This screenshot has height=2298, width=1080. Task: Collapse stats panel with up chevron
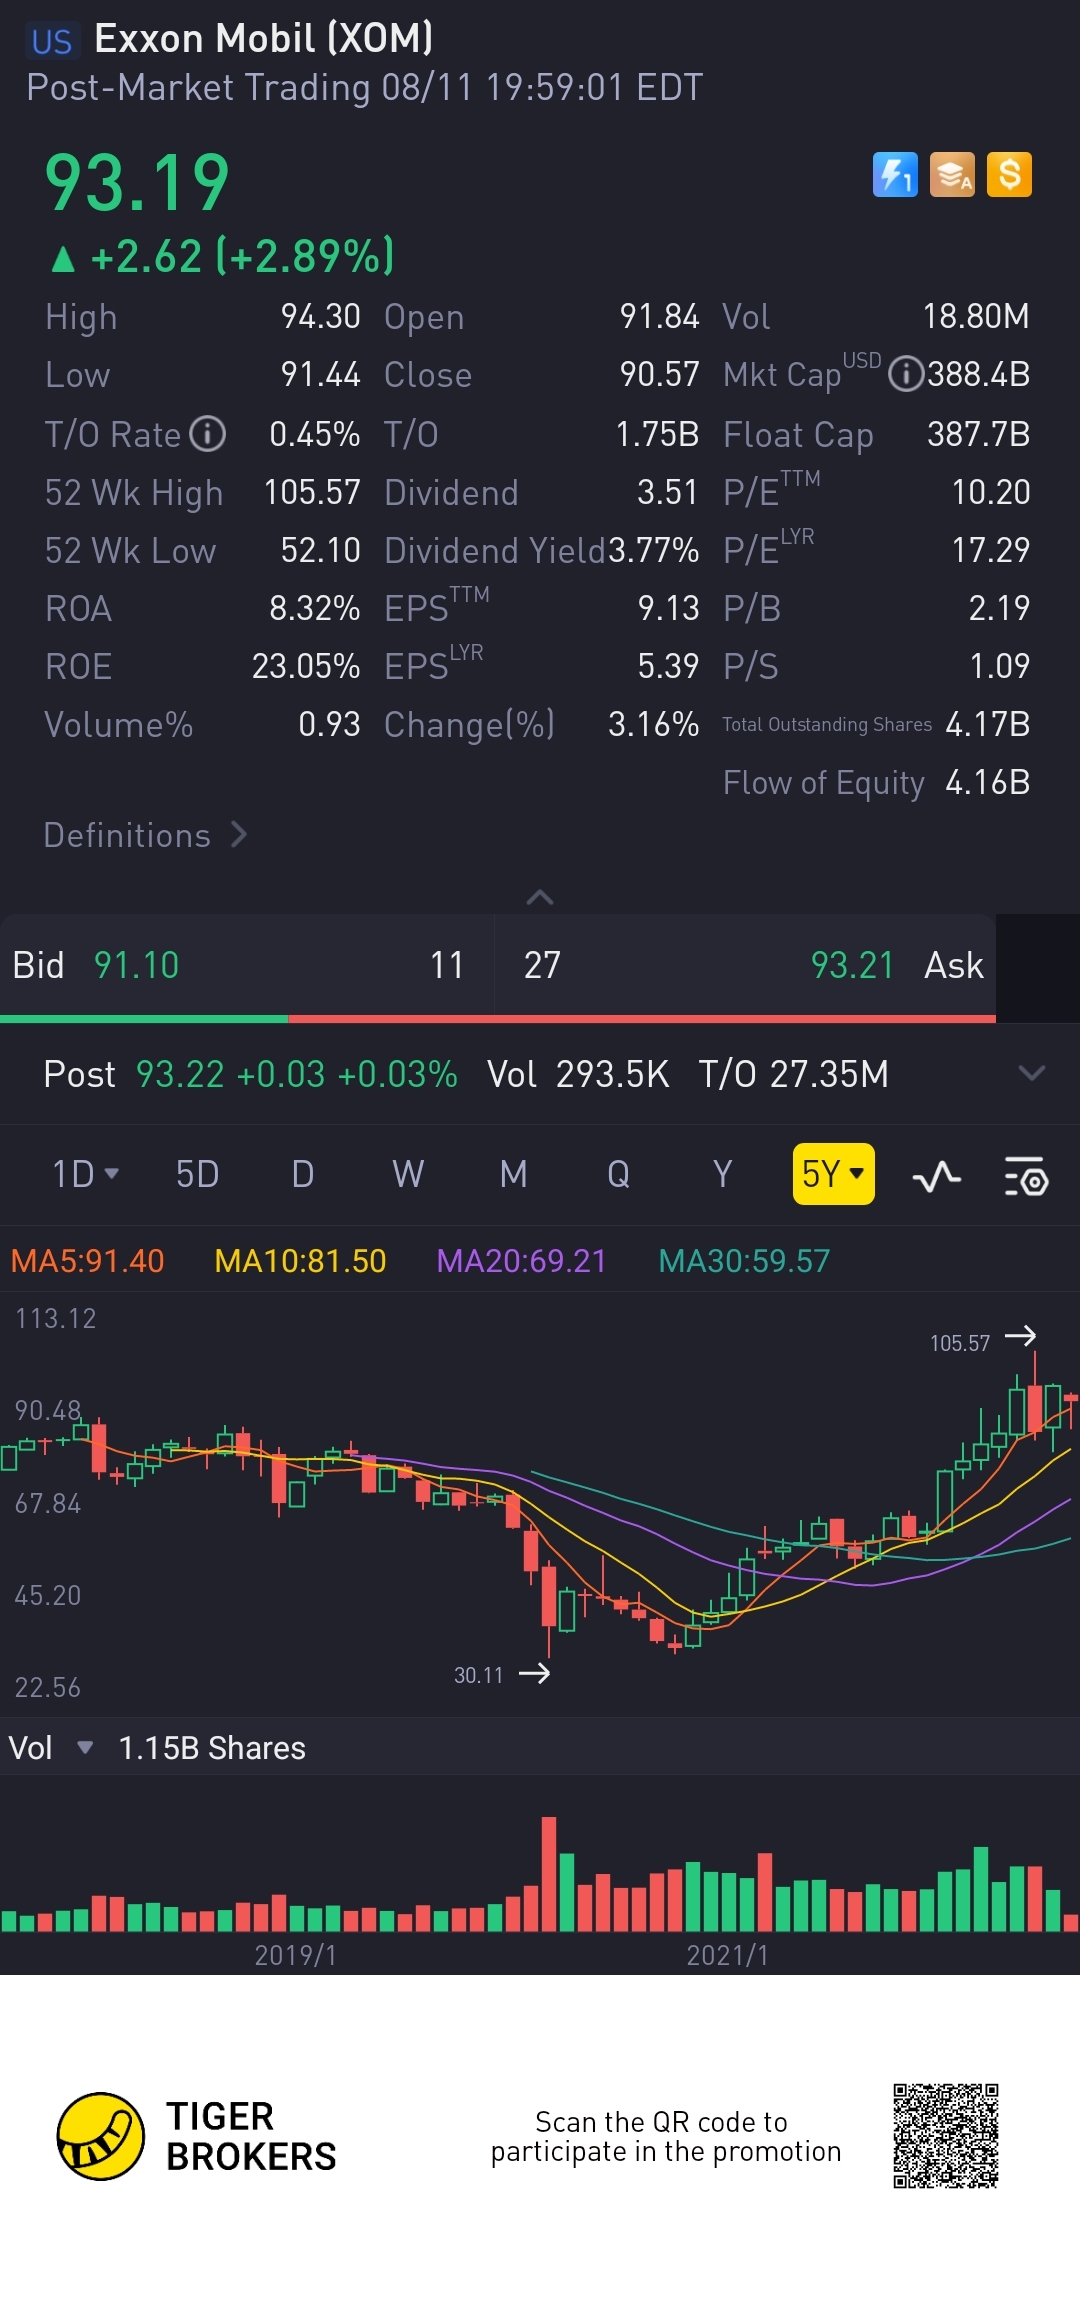pyautogui.click(x=540, y=897)
